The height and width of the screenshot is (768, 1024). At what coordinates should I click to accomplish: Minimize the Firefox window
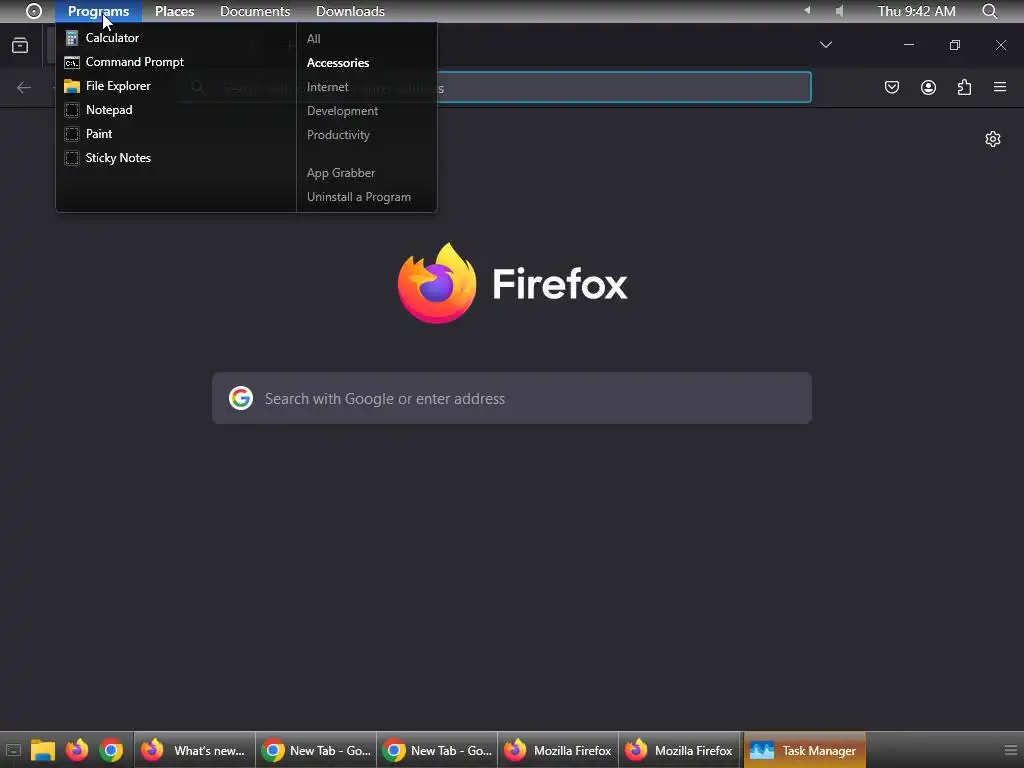pos(908,45)
